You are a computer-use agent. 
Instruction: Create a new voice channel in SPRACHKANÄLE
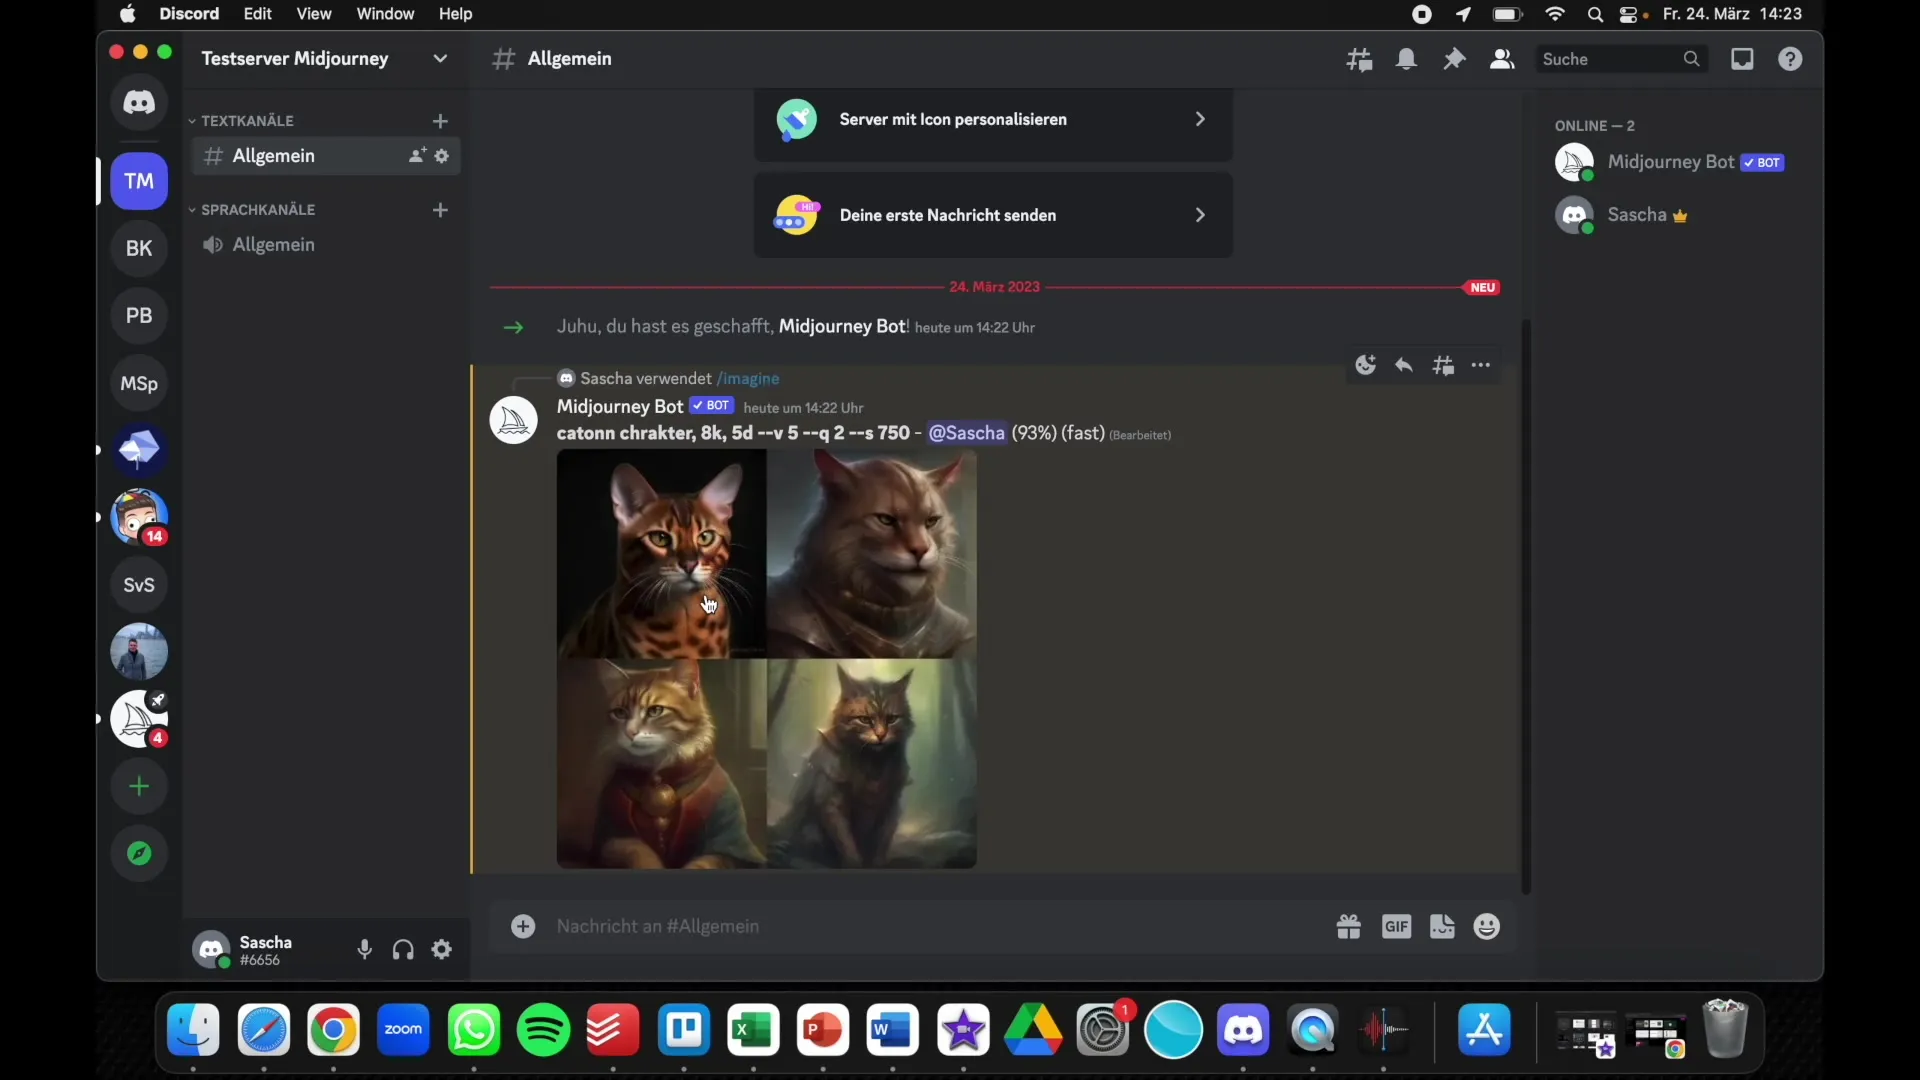pyautogui.click(x=440, y=210)
